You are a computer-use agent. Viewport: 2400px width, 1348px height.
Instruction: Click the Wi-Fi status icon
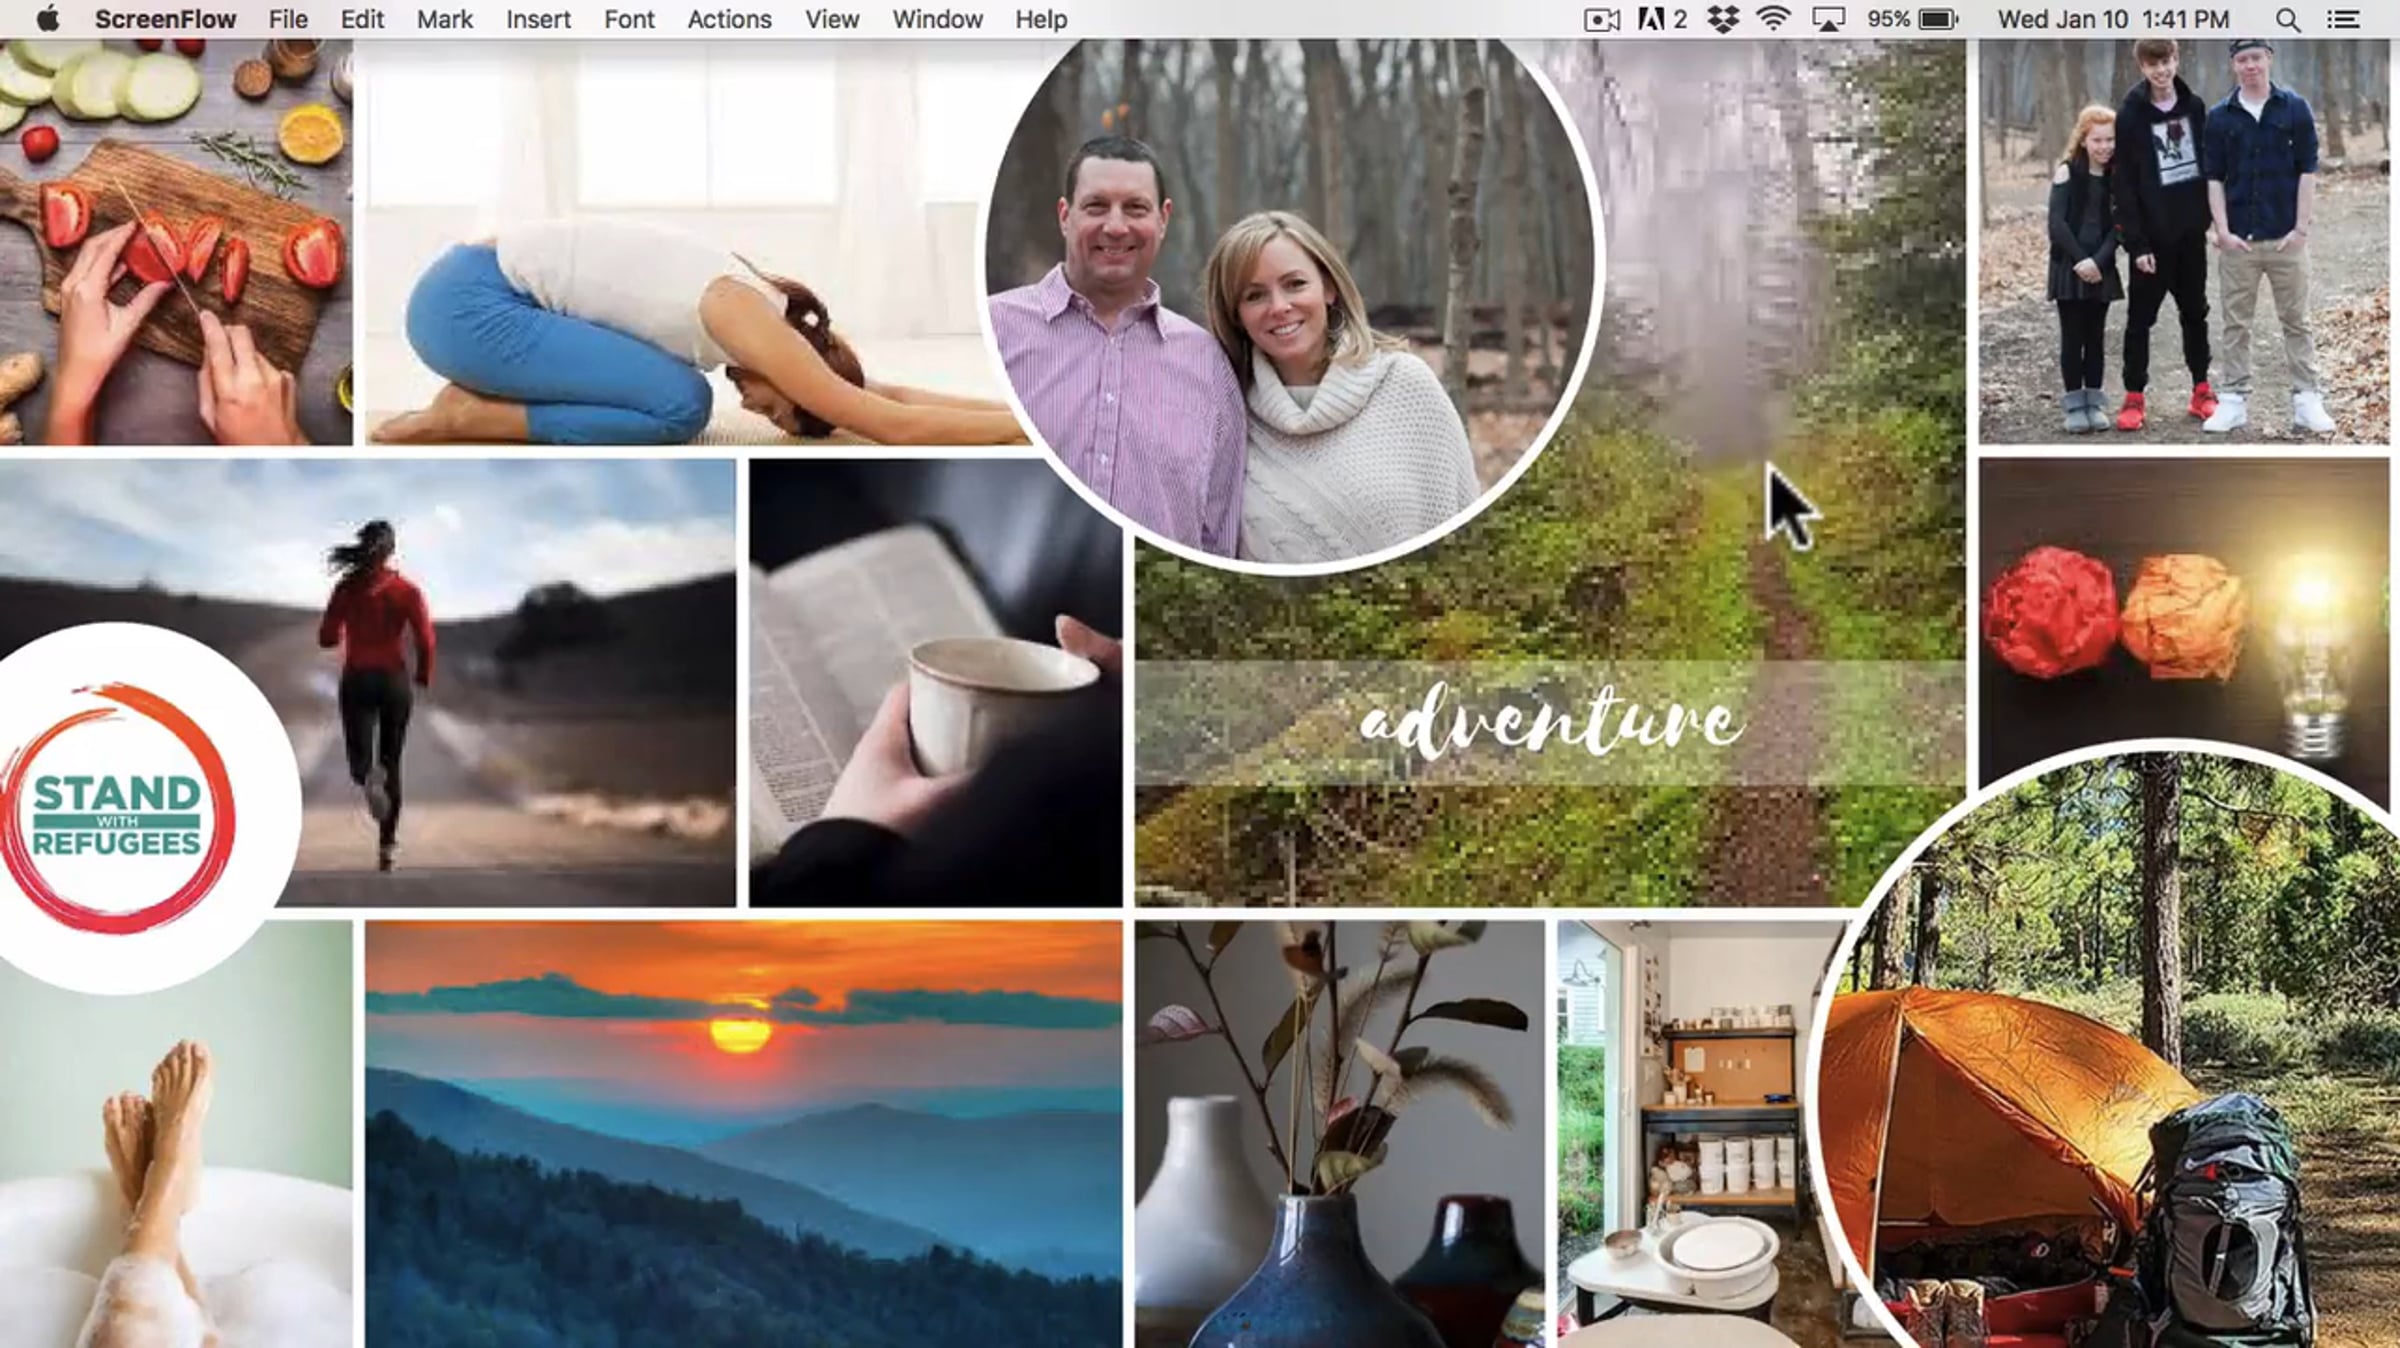tap(1773, 20)
